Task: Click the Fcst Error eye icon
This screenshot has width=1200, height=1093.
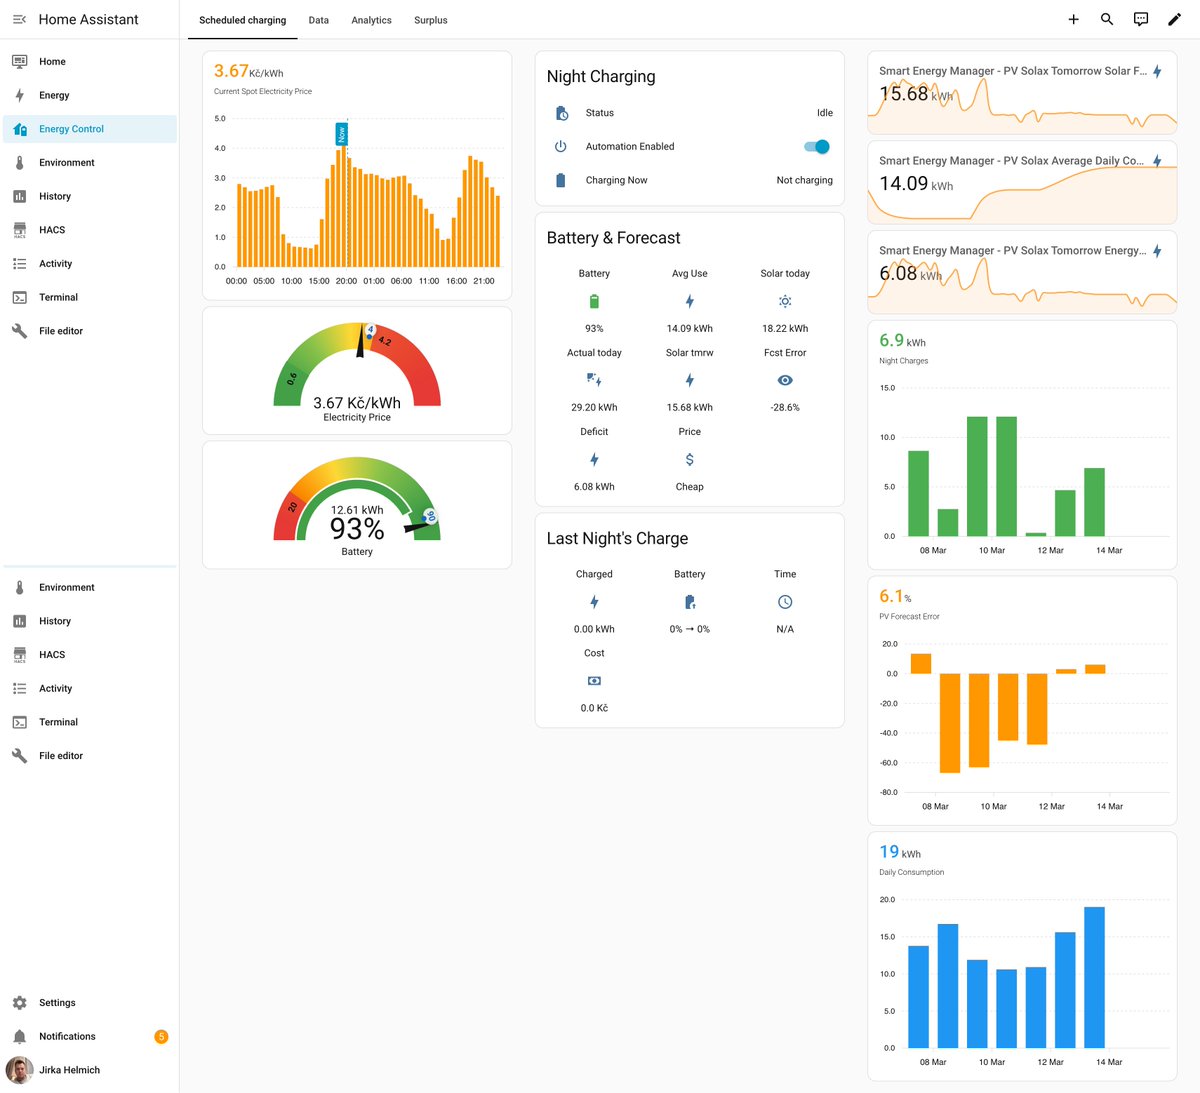Action: 785,380
